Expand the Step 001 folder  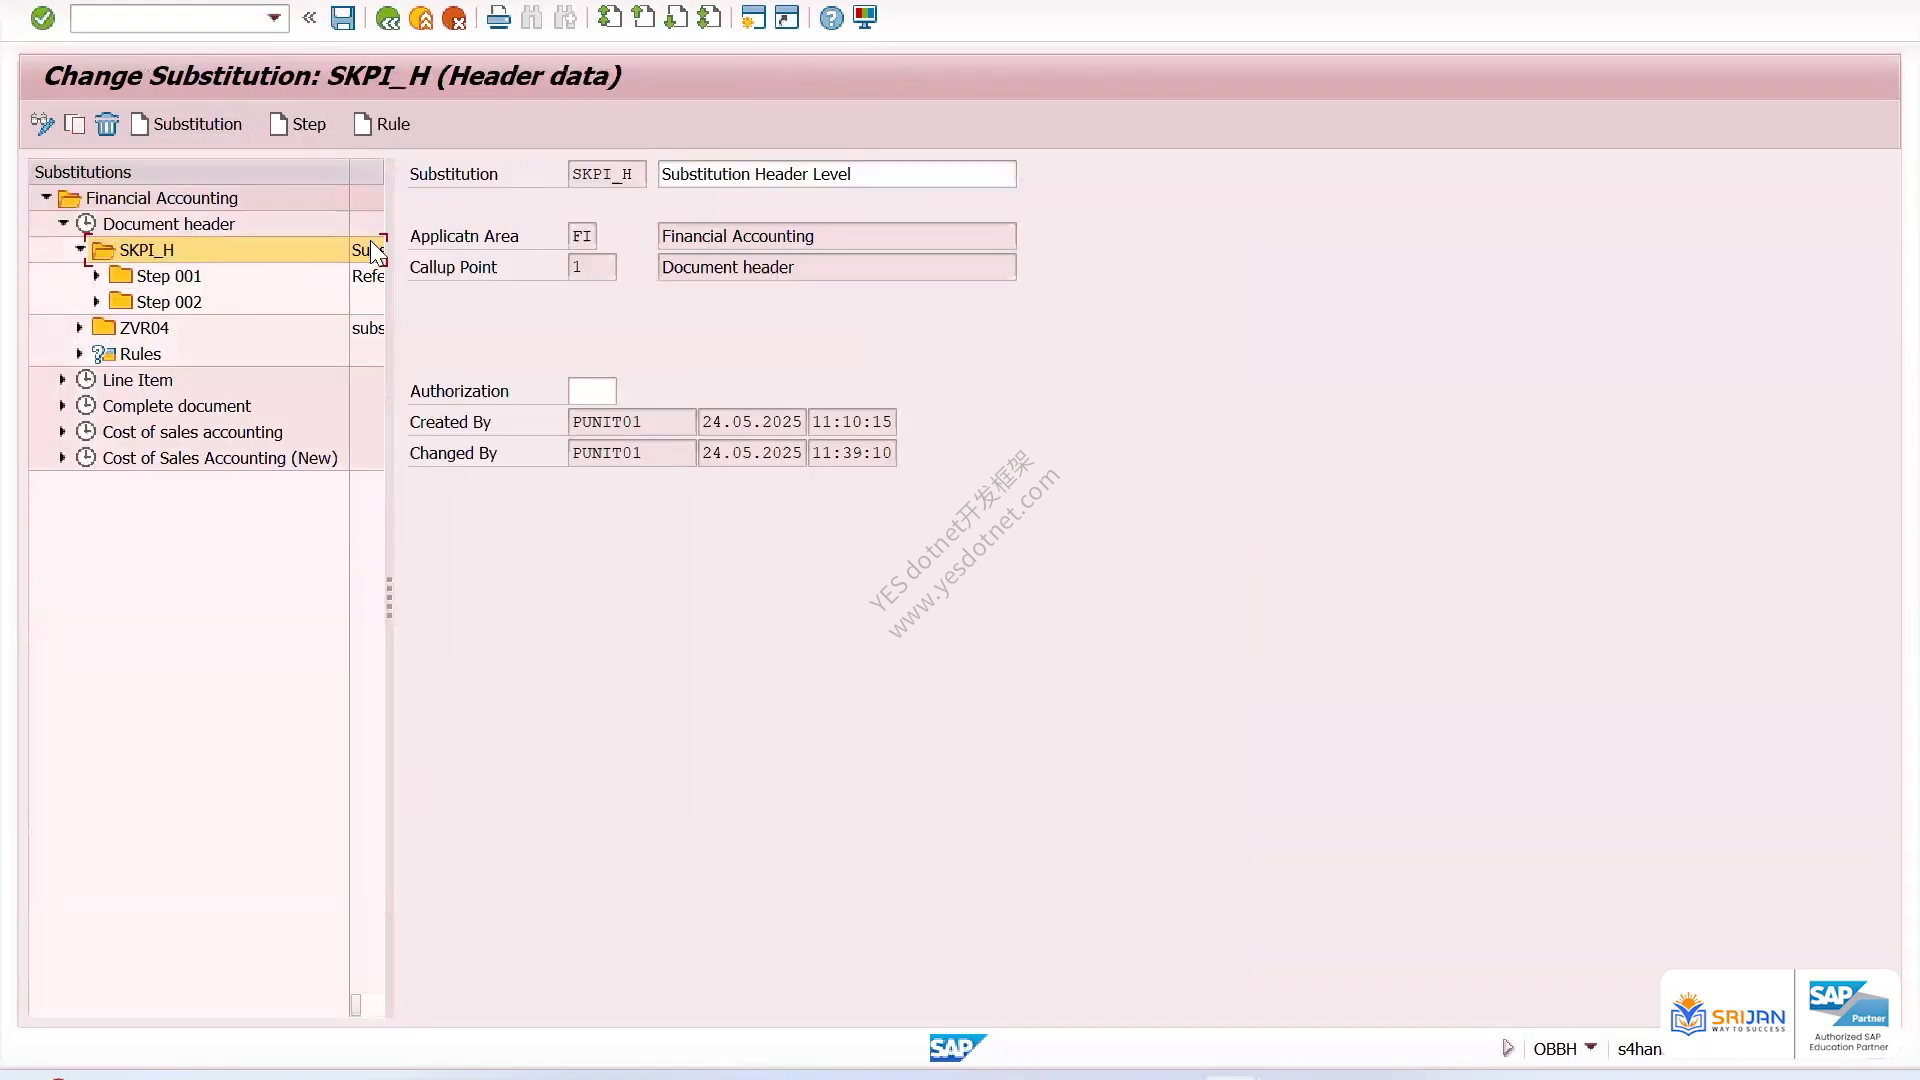pos(97,275)
